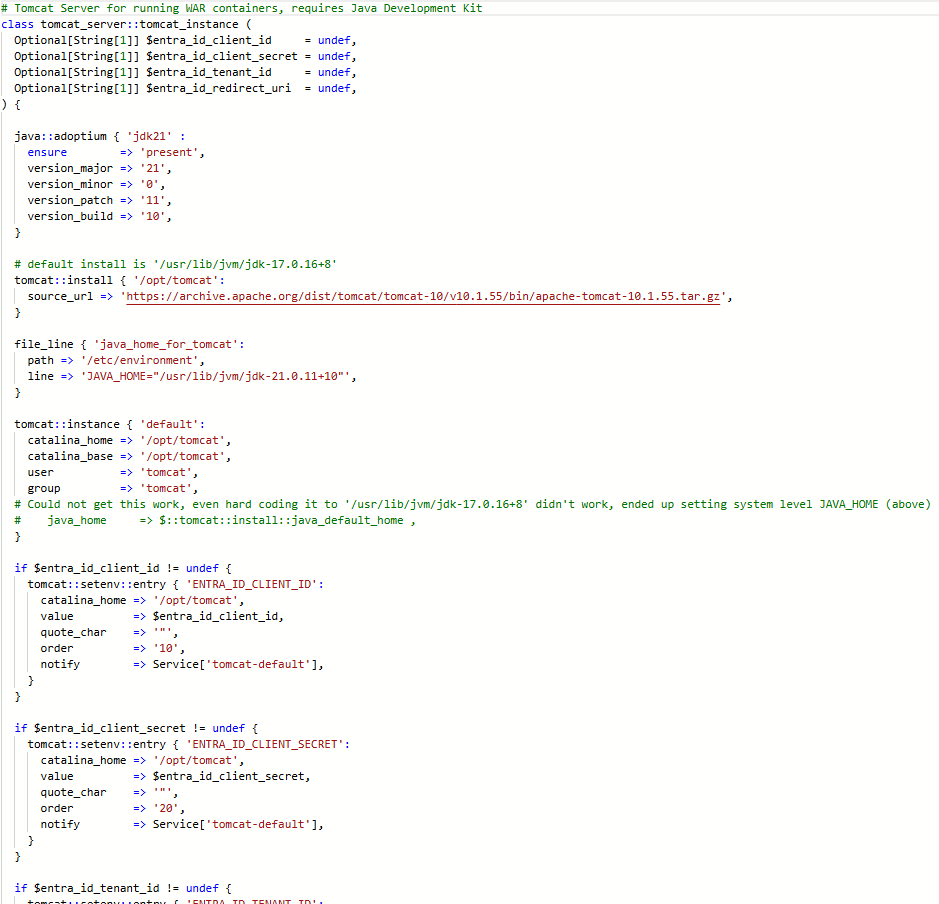Screen dimensions: 939x904
Task: Click the path '/etc/environment' value
Action: 140,360
